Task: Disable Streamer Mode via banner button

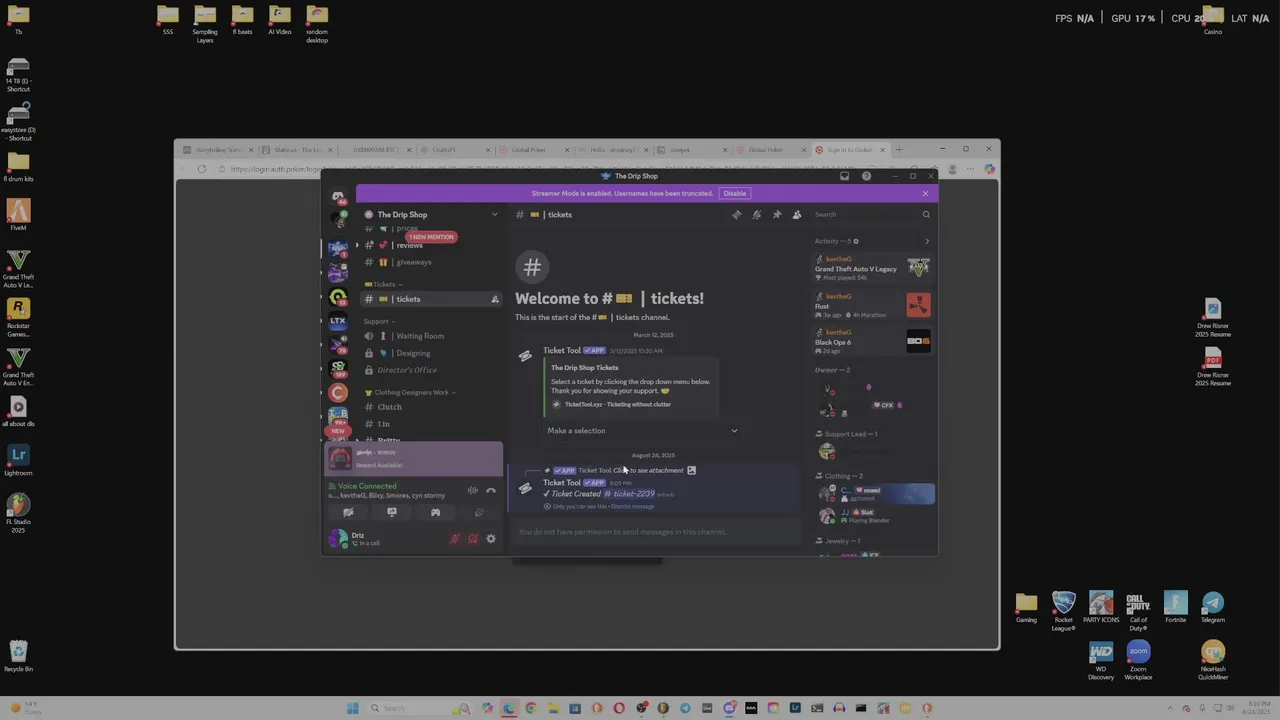Action: [735, 193]
